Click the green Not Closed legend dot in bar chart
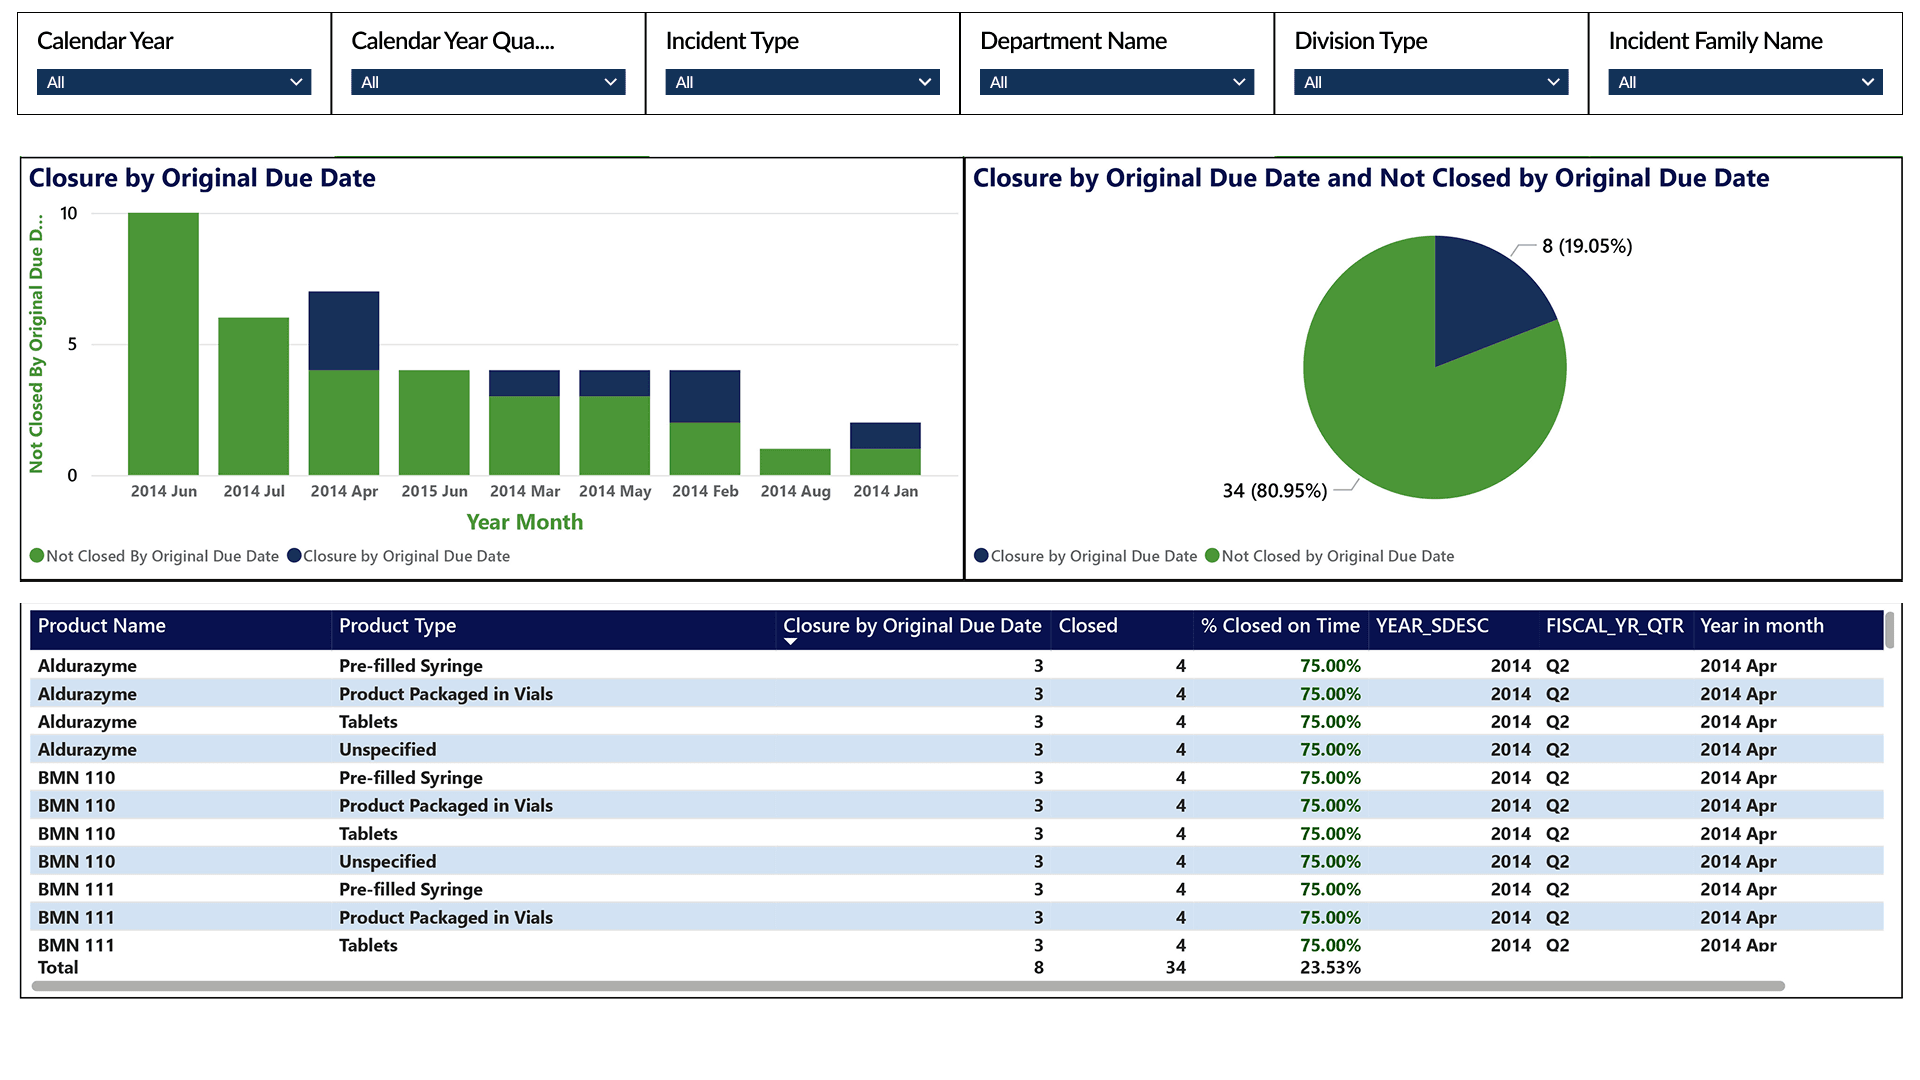The width and height of the screenshot is (1920, 1080). (x=37, y=556)
